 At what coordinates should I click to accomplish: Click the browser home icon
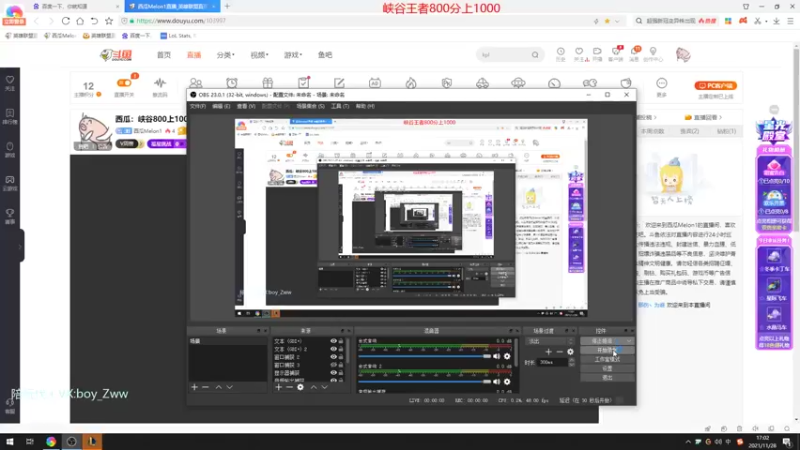(80, 21)
